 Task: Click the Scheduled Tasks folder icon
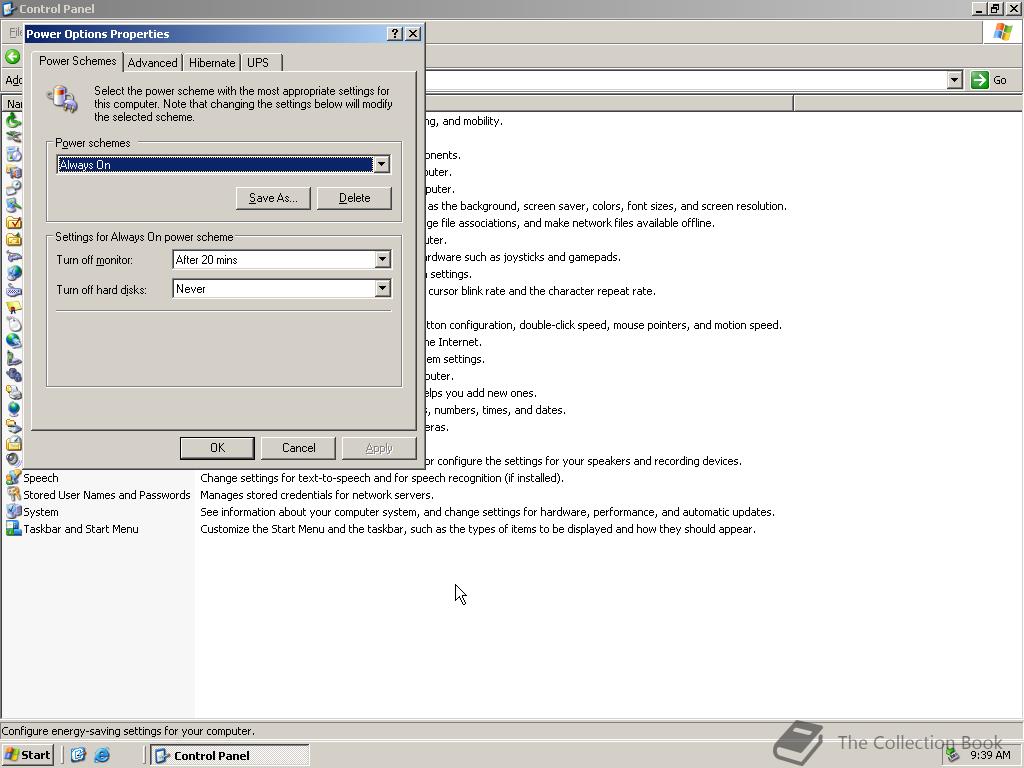(13, 443)
